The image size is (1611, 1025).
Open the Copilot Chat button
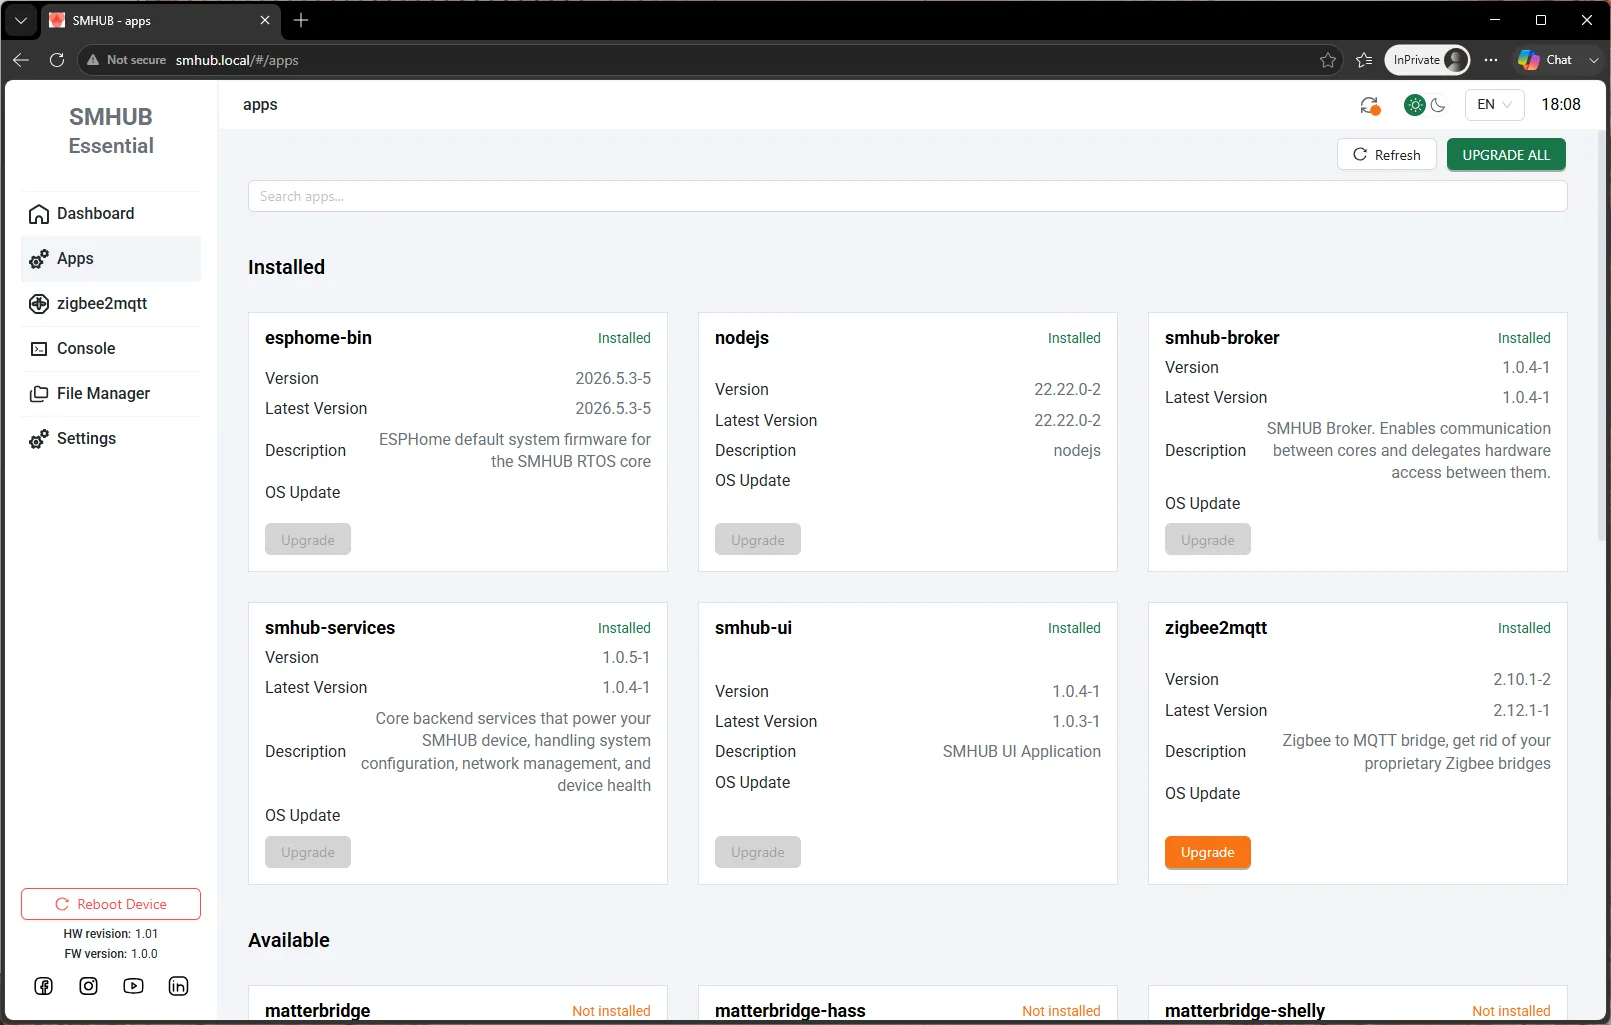1545,60
